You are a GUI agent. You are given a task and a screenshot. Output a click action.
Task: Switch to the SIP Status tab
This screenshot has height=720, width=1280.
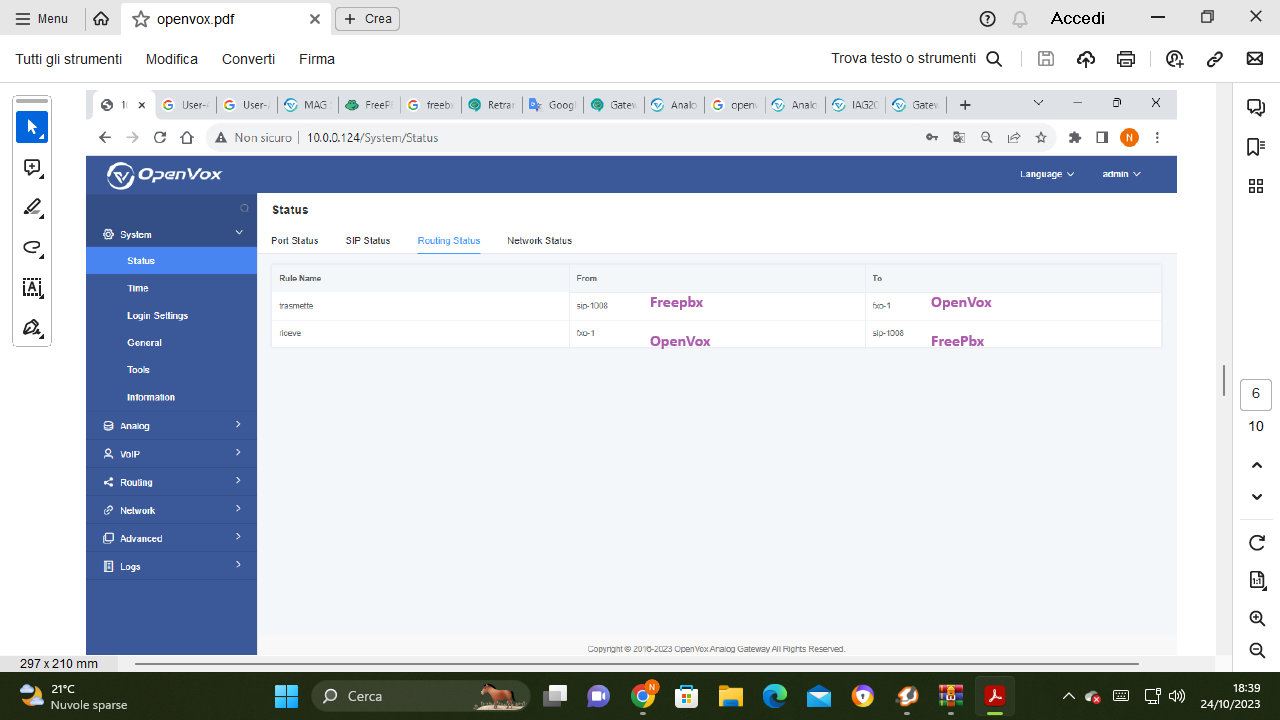coord(368,241)
